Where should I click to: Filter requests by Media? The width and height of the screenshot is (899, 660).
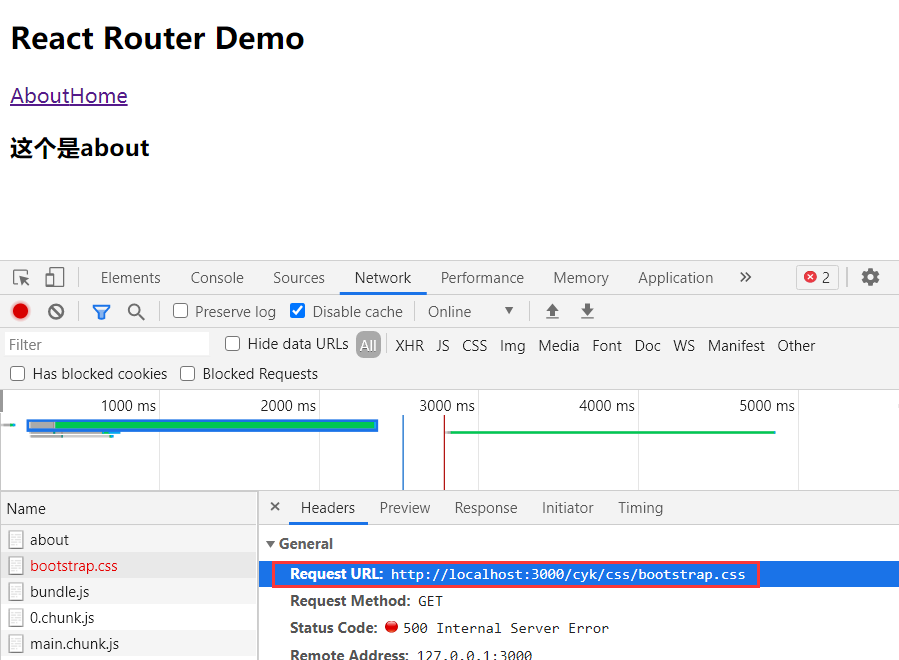point(559,346)
